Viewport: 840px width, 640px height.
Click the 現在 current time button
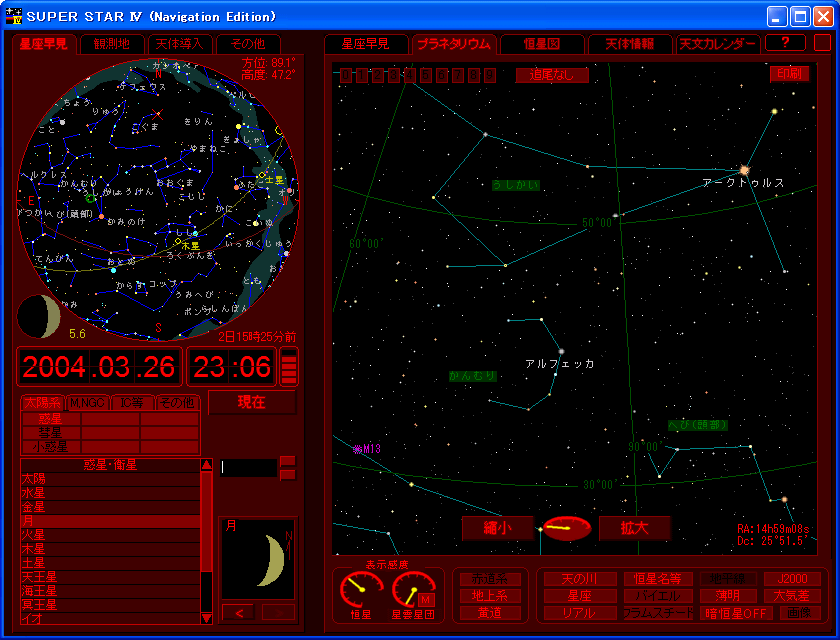point(252,402)
